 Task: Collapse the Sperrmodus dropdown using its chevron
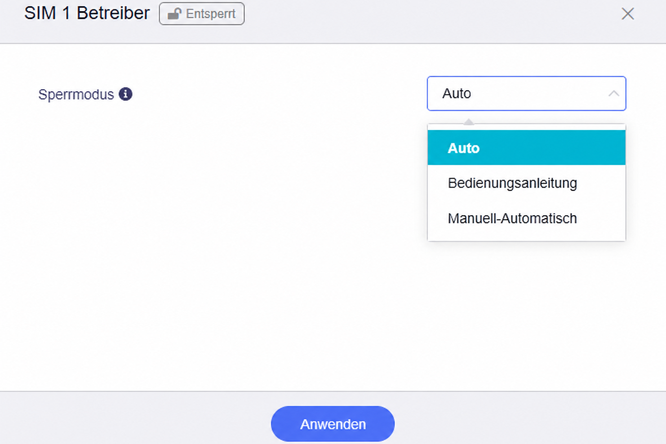(x=613, y=93)
